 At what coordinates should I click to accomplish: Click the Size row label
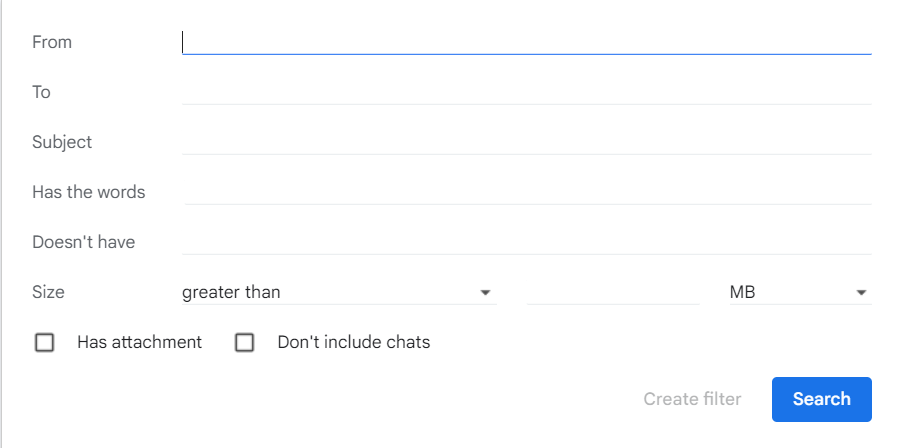tap(48, 292)
